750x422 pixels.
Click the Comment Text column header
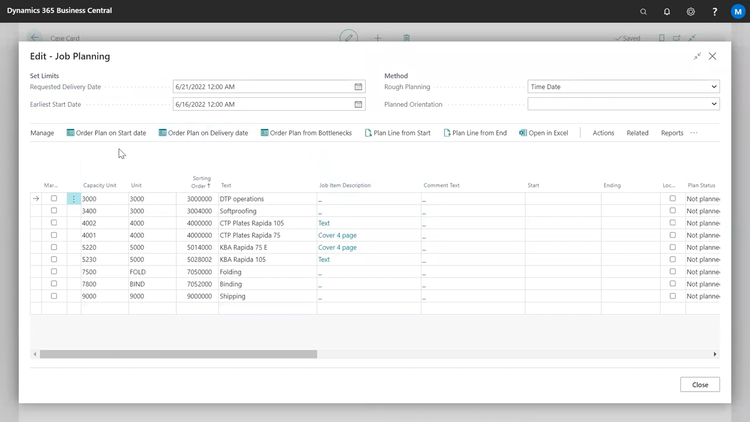click(441, 185)
